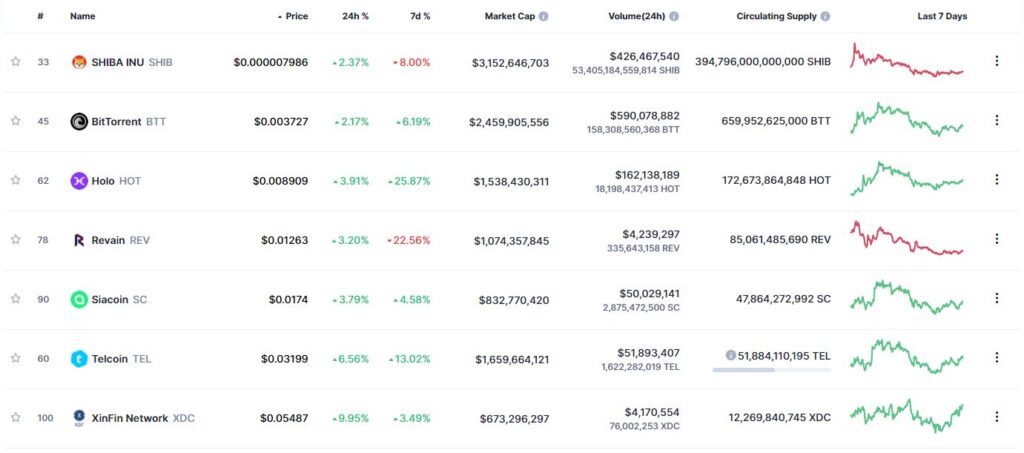Click Telcoin 24h change 6.56%

point(350,359)
